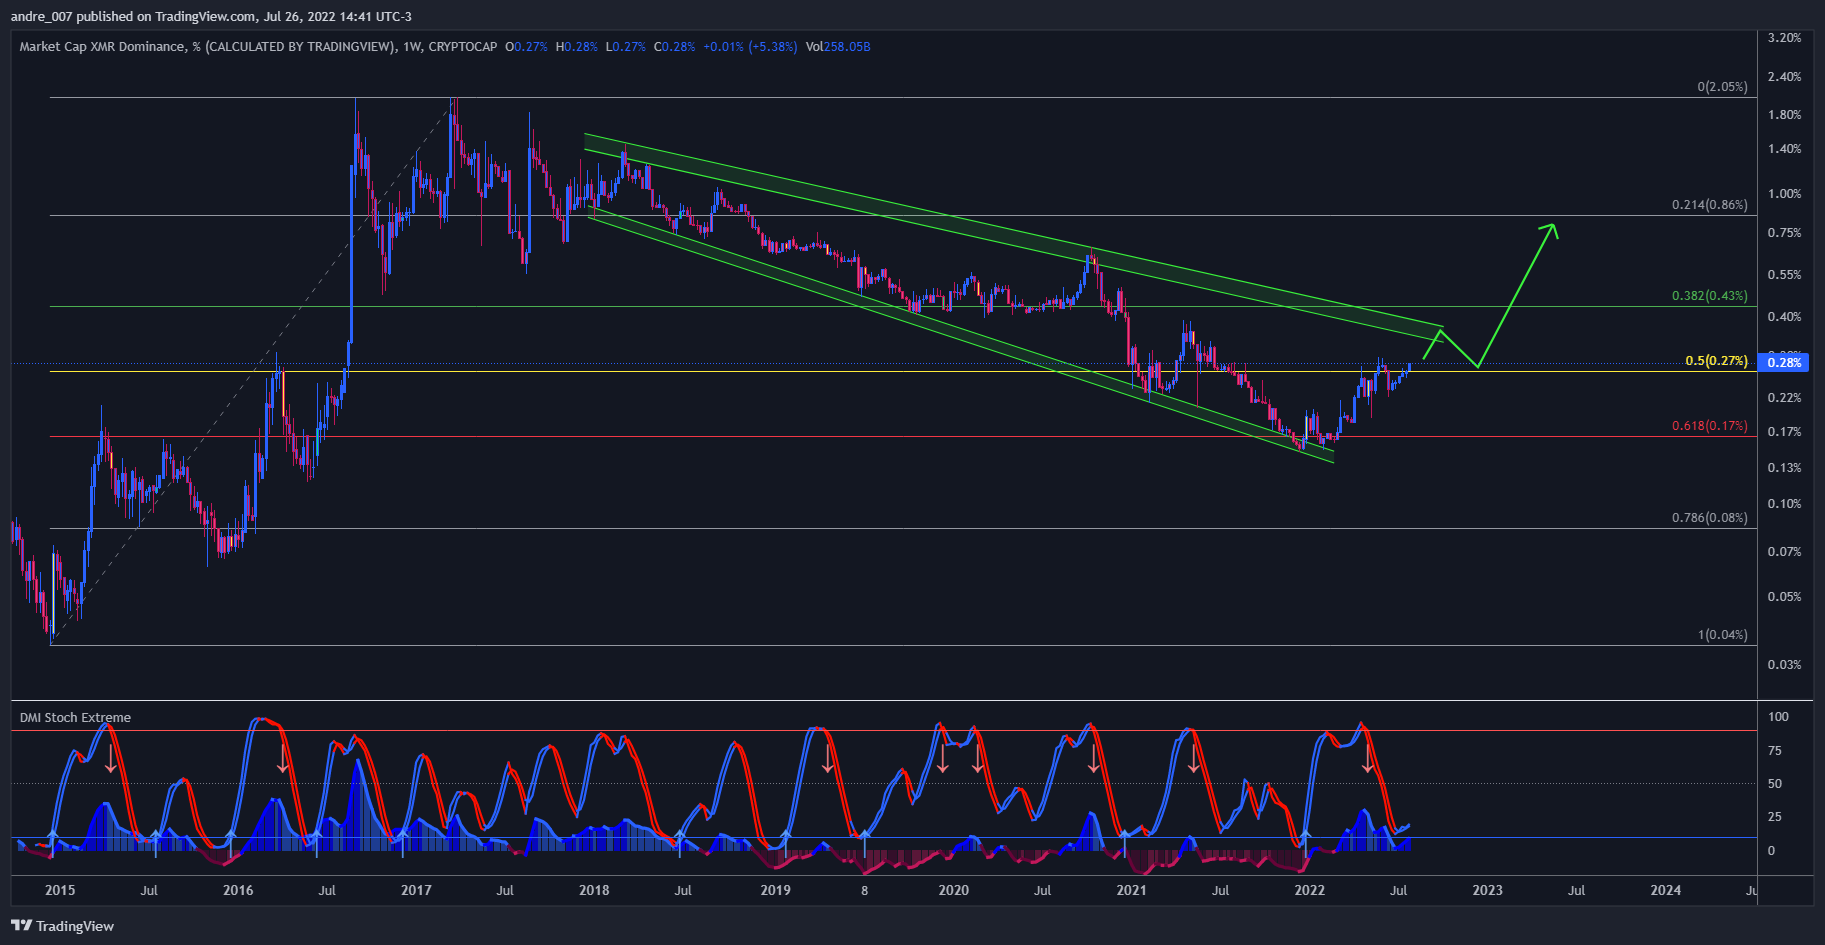Click 2017 on the time axis
Viewport: 1825px width, 945px height.
click(x=416, y=890)
